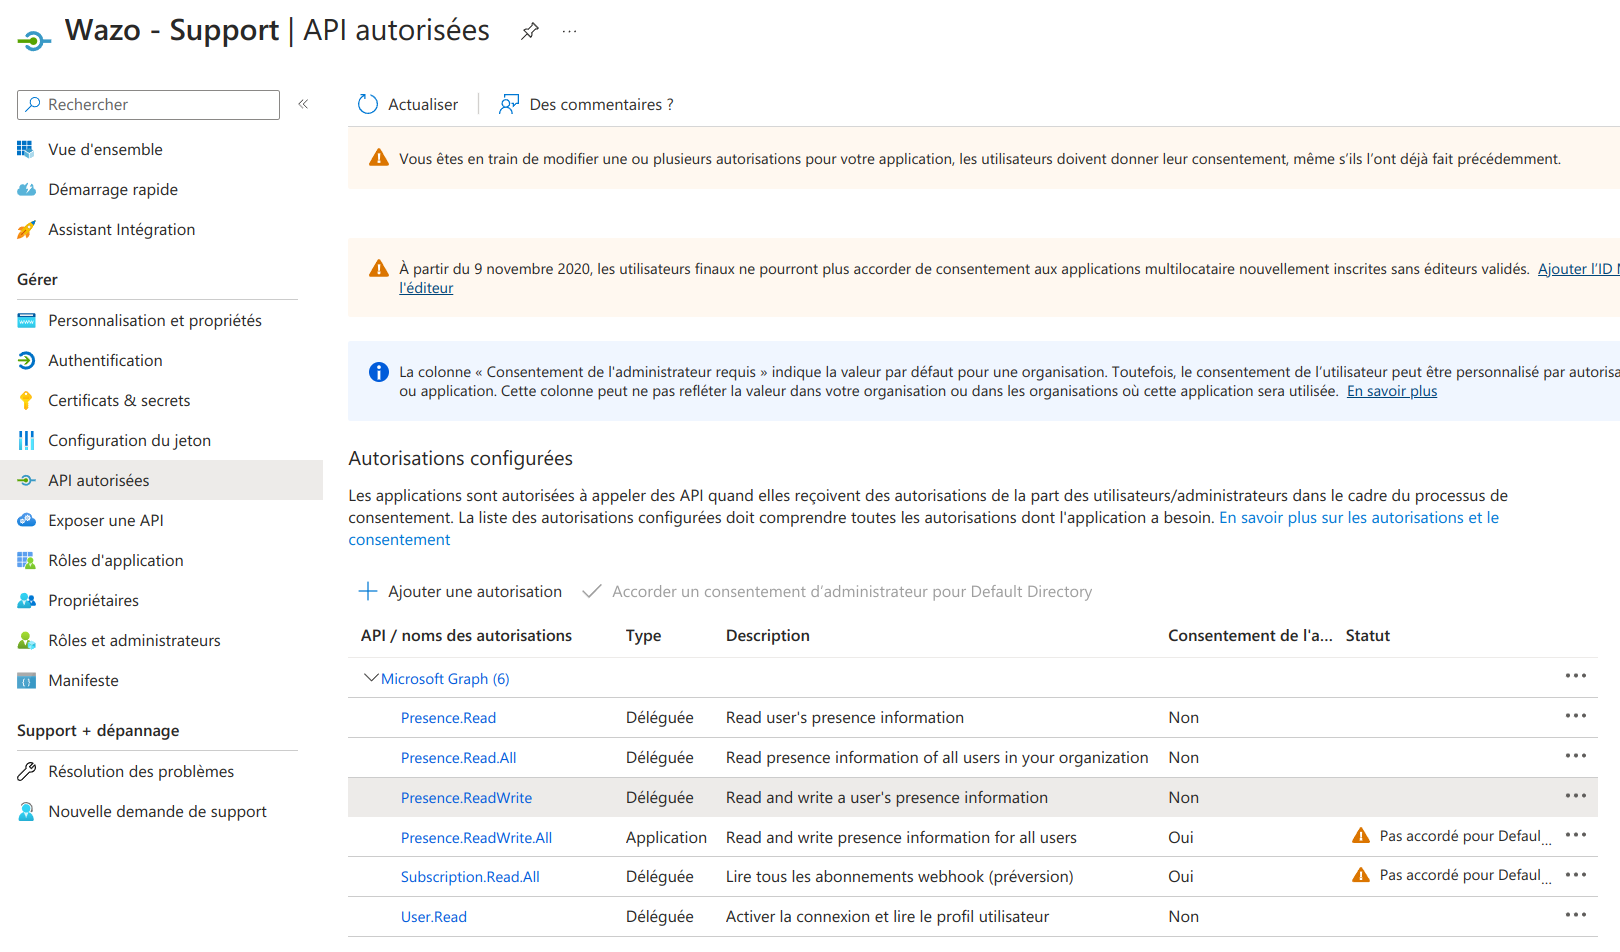This screenshot has width=1620, height=952.
Task: Click the plus icon for Ajouter une autorisation
Action: (x=368, y=591)
